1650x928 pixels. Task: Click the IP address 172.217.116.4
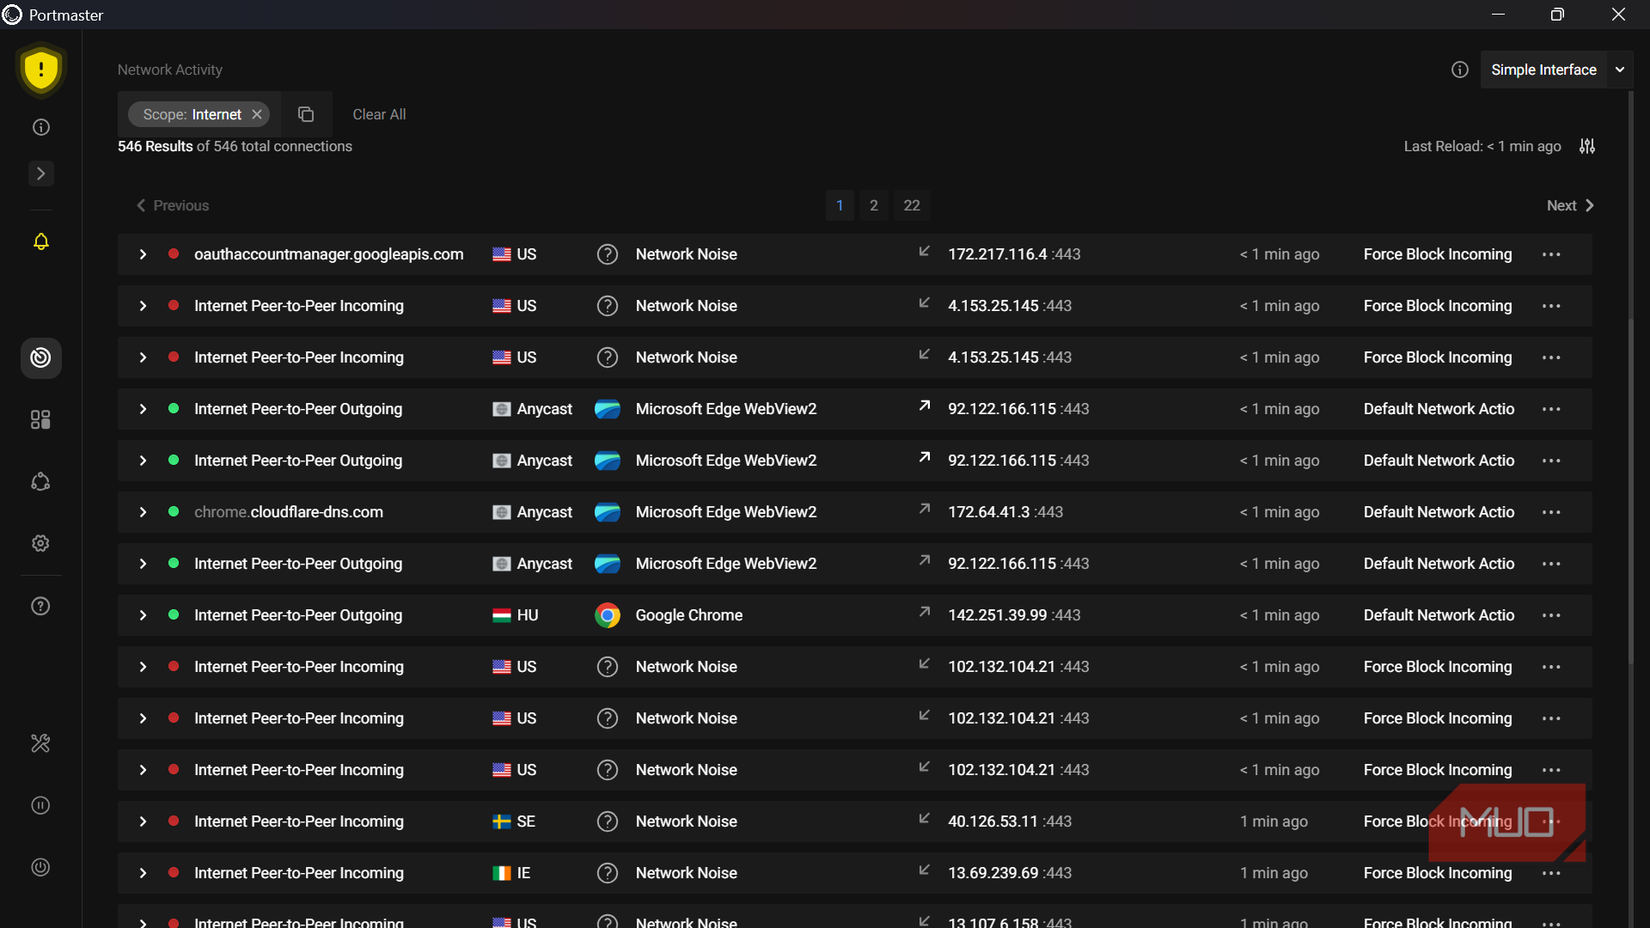pyautogui.click(x=997, y=254)
